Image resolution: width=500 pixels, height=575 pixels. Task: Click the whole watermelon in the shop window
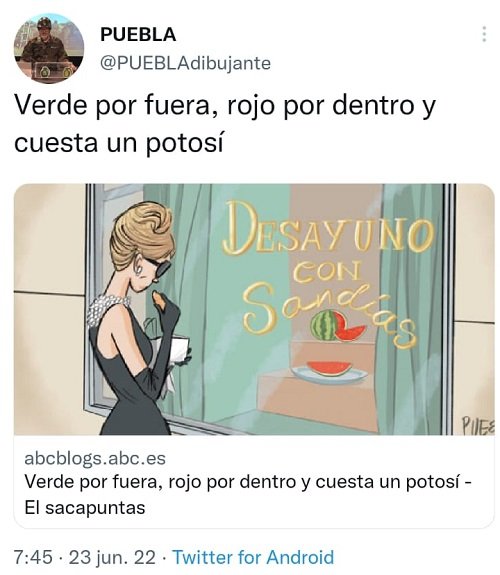coord(325,325)
